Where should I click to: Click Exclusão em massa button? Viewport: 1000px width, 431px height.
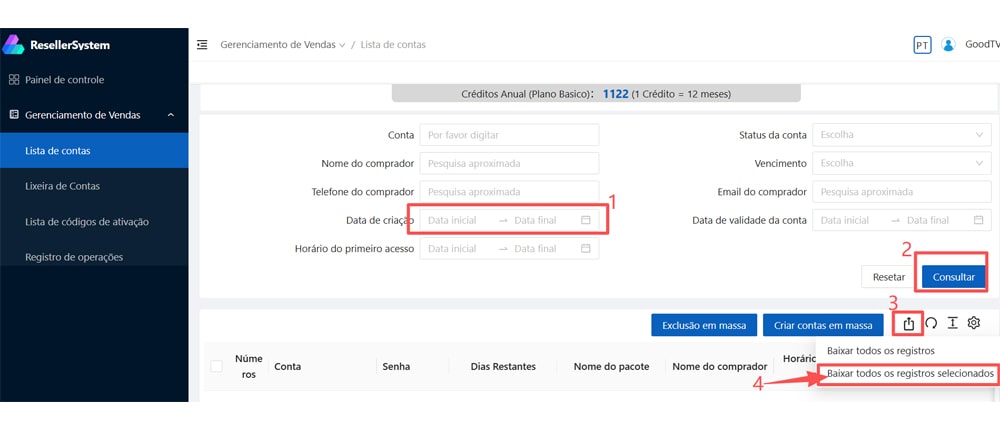[703, 325]
